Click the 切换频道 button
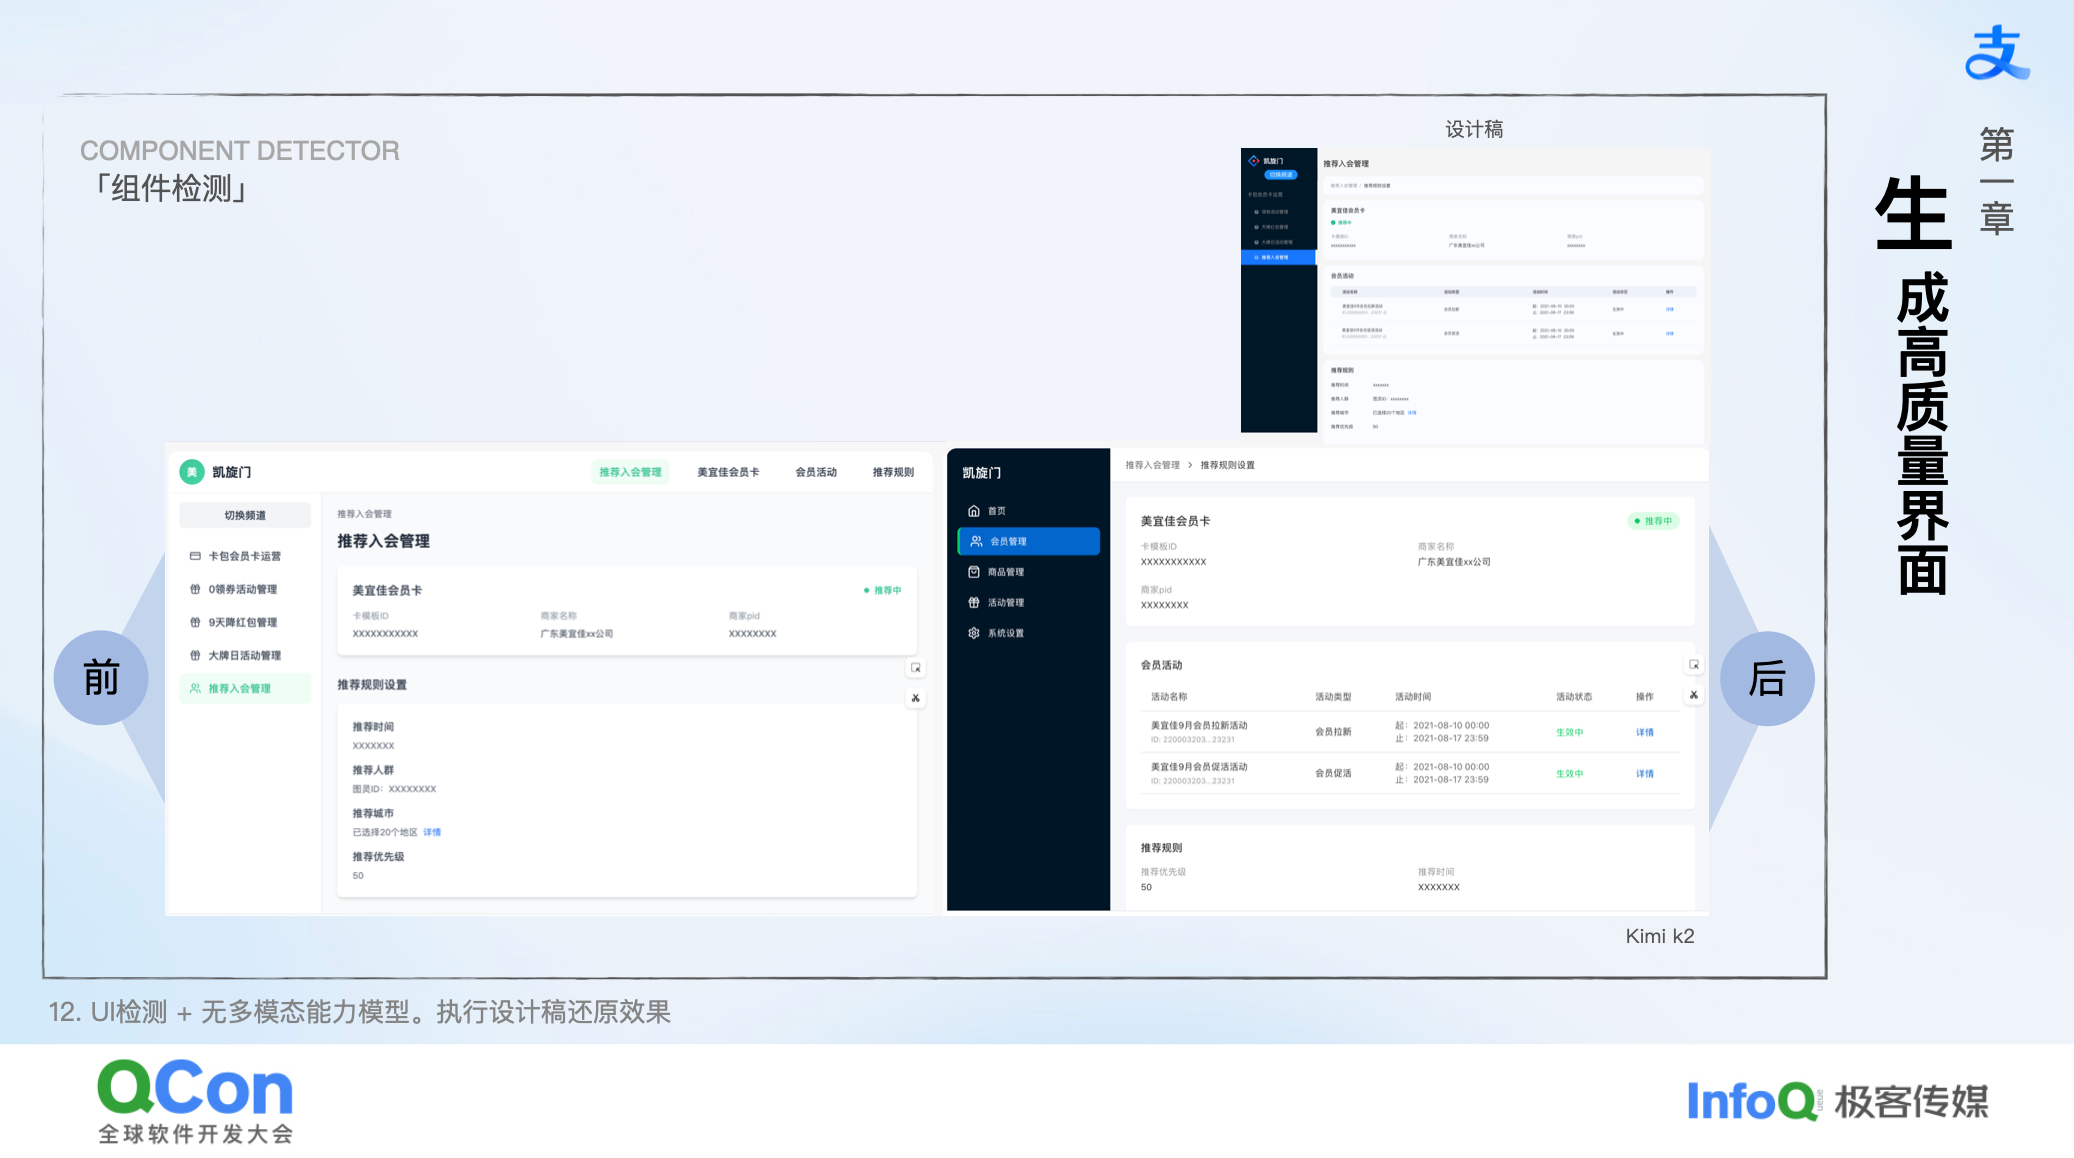This screenshot has height=1158, width=2074. point(245,515)
